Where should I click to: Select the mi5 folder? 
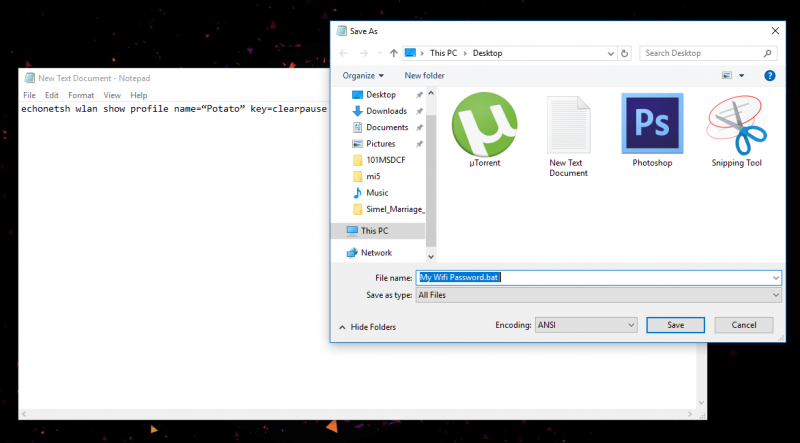(x=373, y=177)
